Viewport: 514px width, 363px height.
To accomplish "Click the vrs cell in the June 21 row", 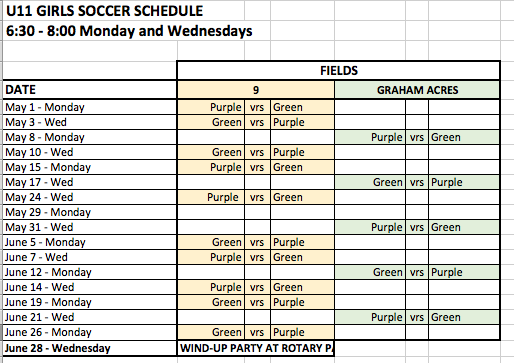I will tap(417, 317).
